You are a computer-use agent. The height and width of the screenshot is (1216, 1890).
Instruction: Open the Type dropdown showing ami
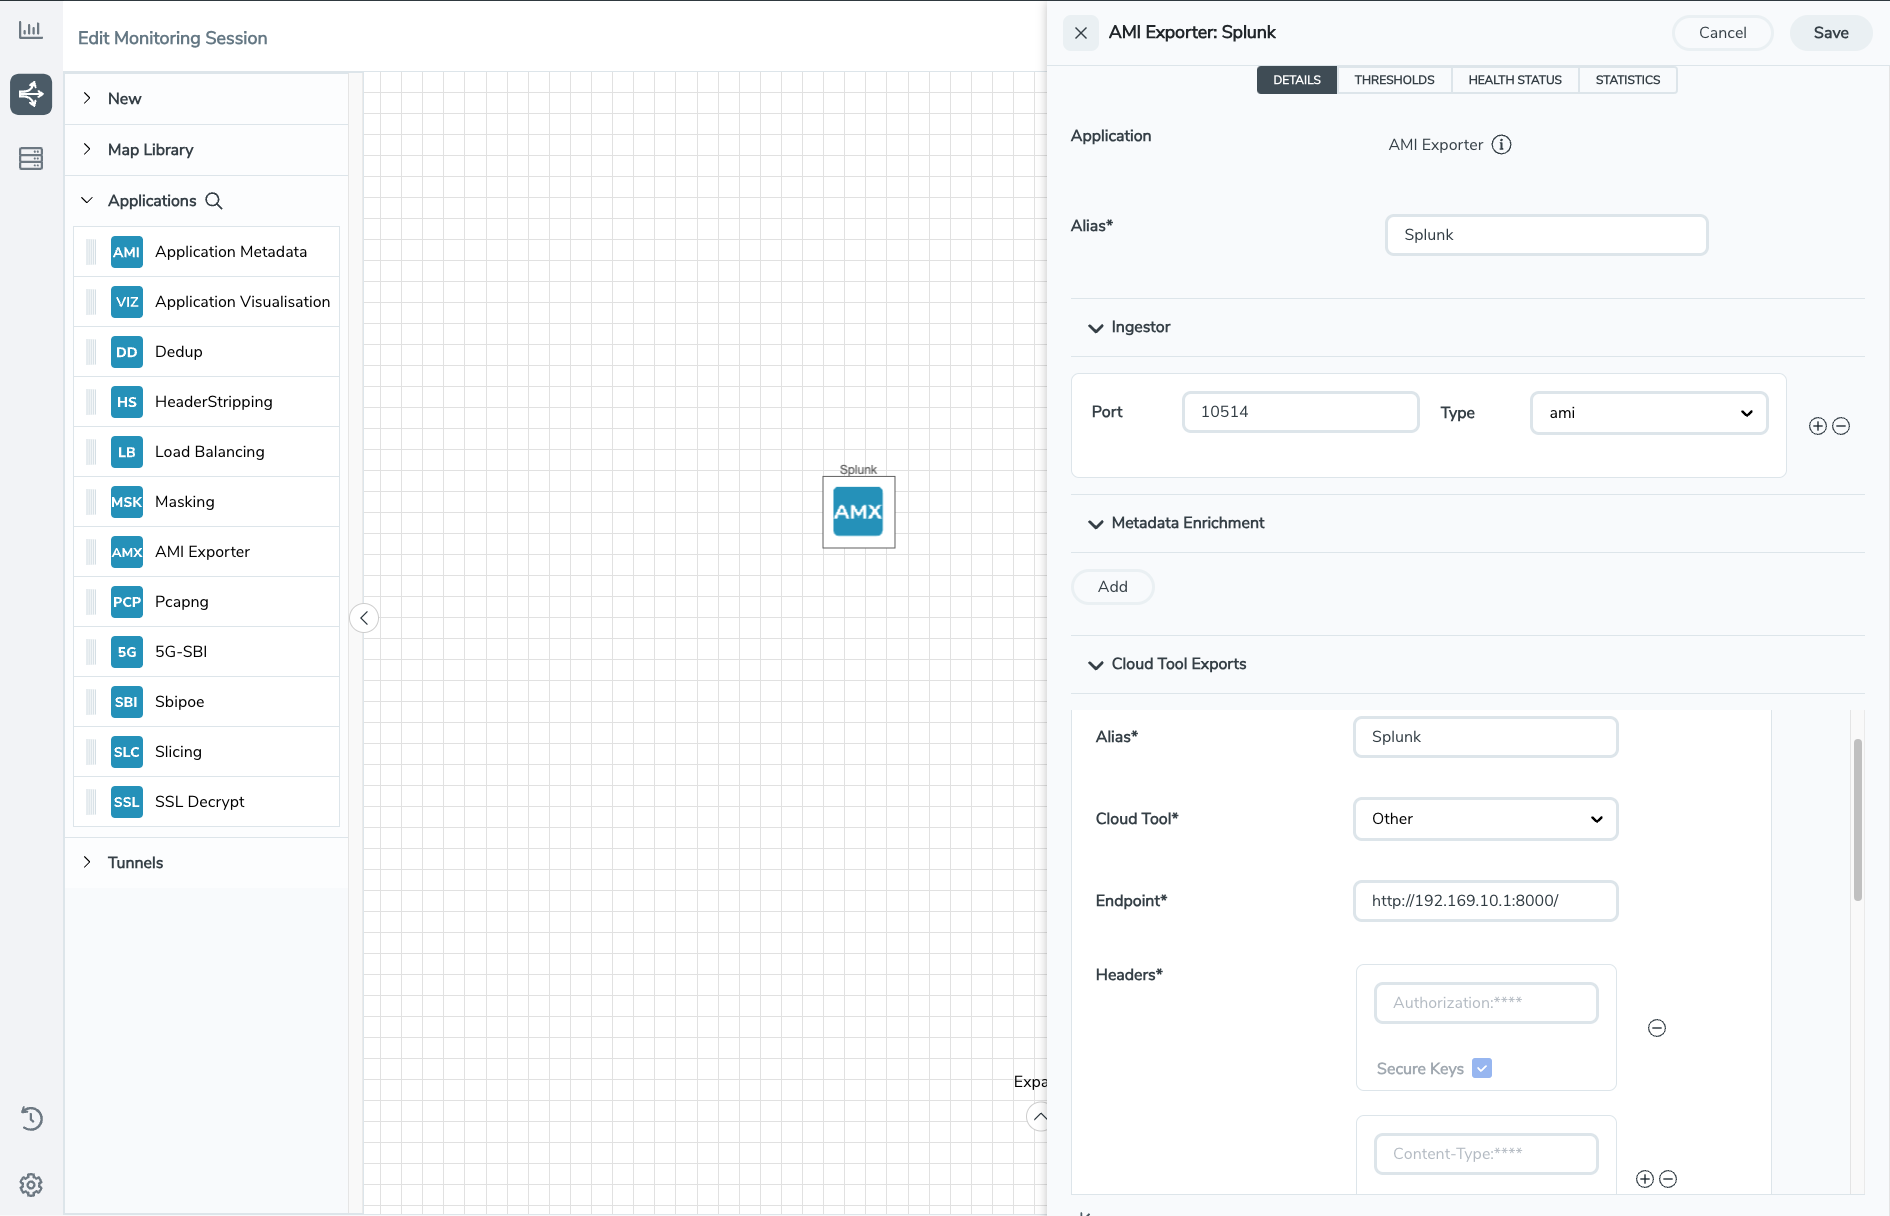coord(1649,413)
